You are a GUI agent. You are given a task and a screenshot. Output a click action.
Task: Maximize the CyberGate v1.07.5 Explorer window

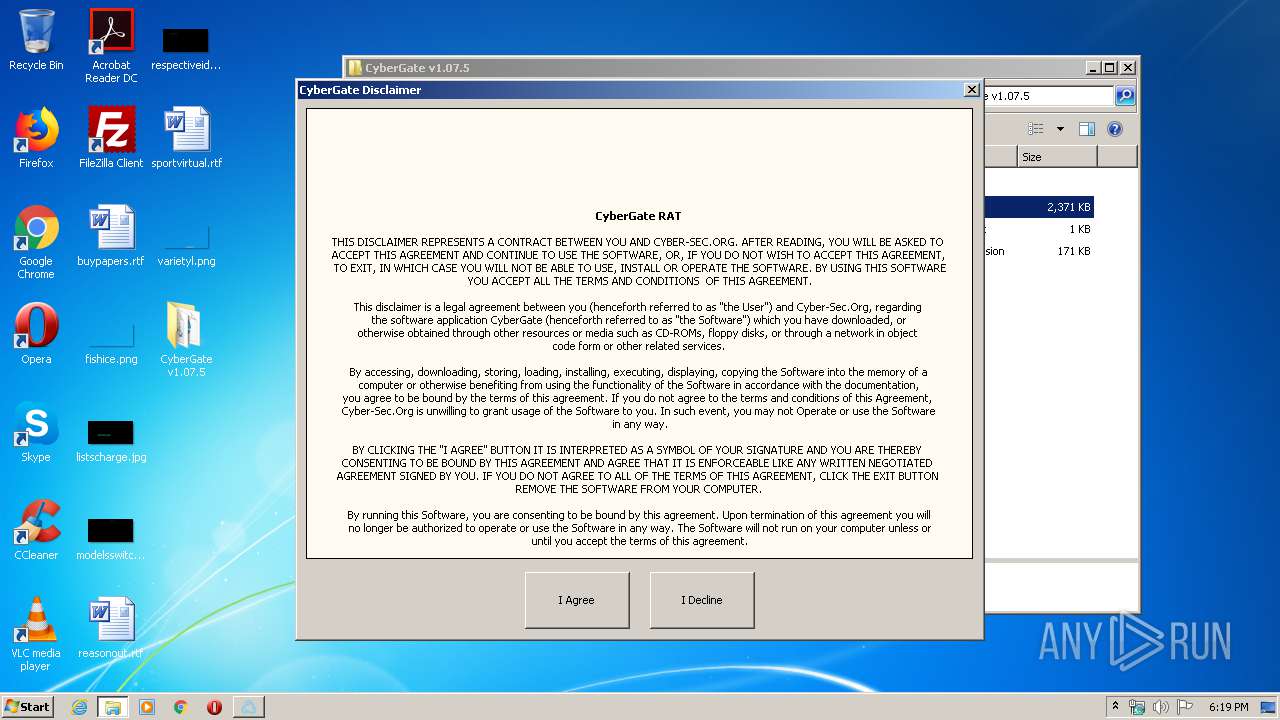coord(1110,68)
